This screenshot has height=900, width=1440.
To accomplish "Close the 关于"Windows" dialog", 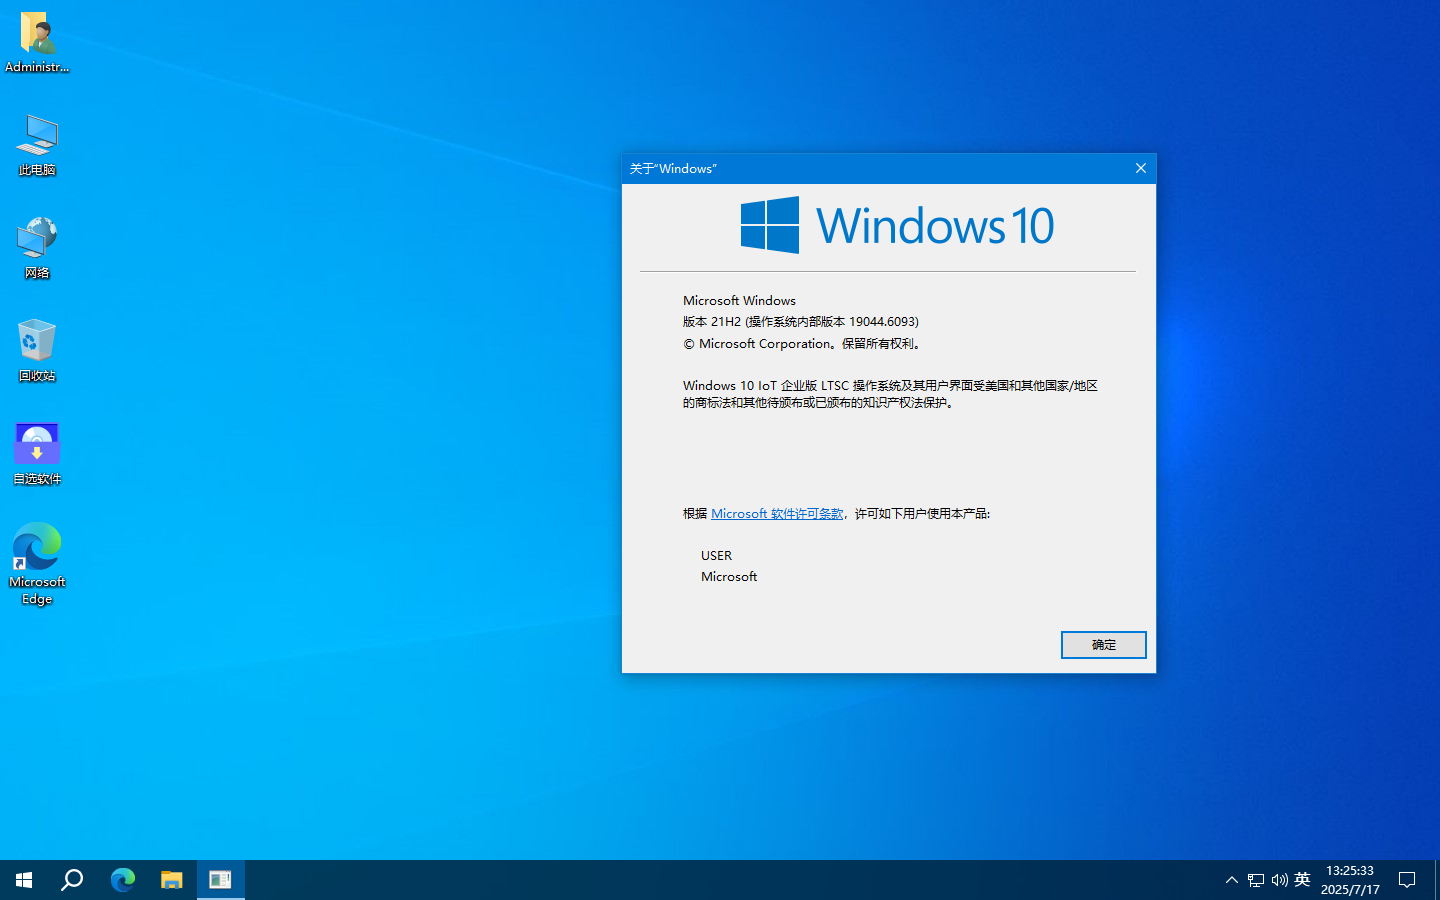I will [1140, 168].
